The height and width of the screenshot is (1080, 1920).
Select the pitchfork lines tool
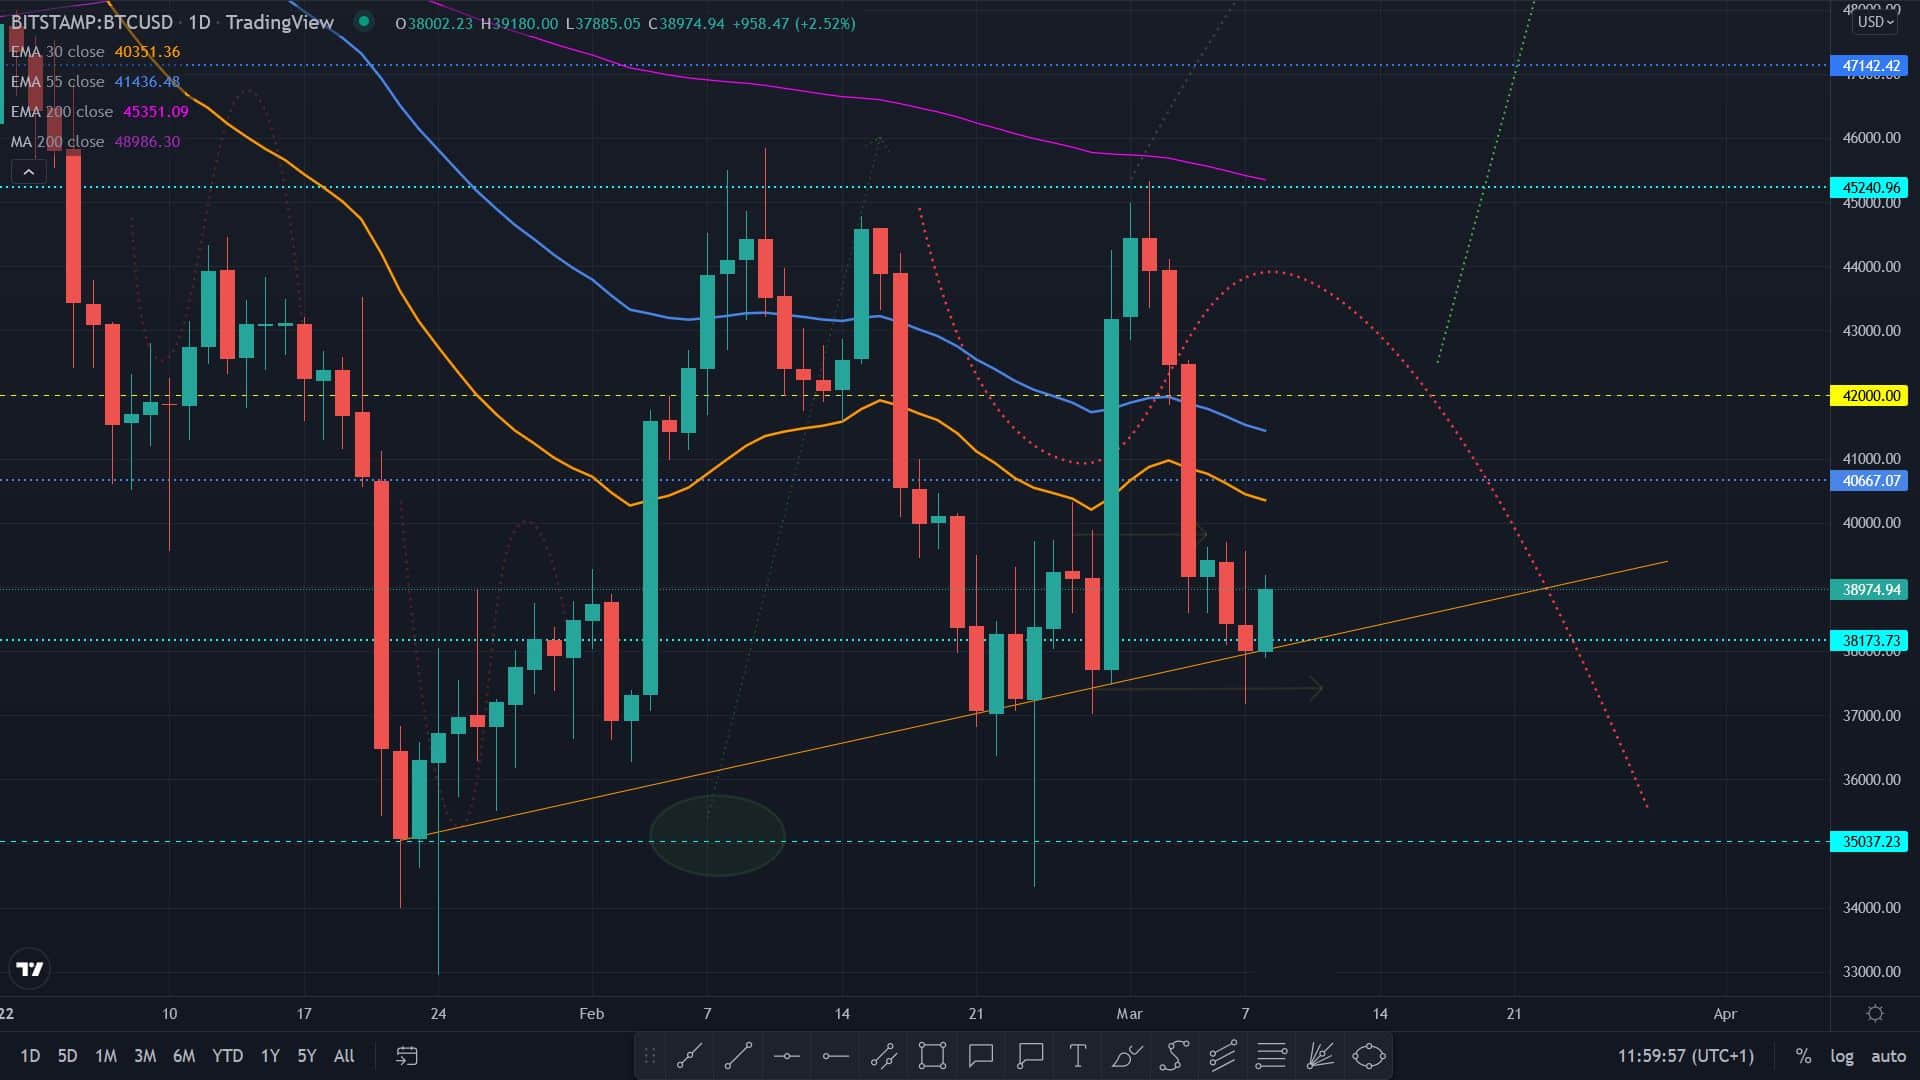click(x=1223, y=1056)
